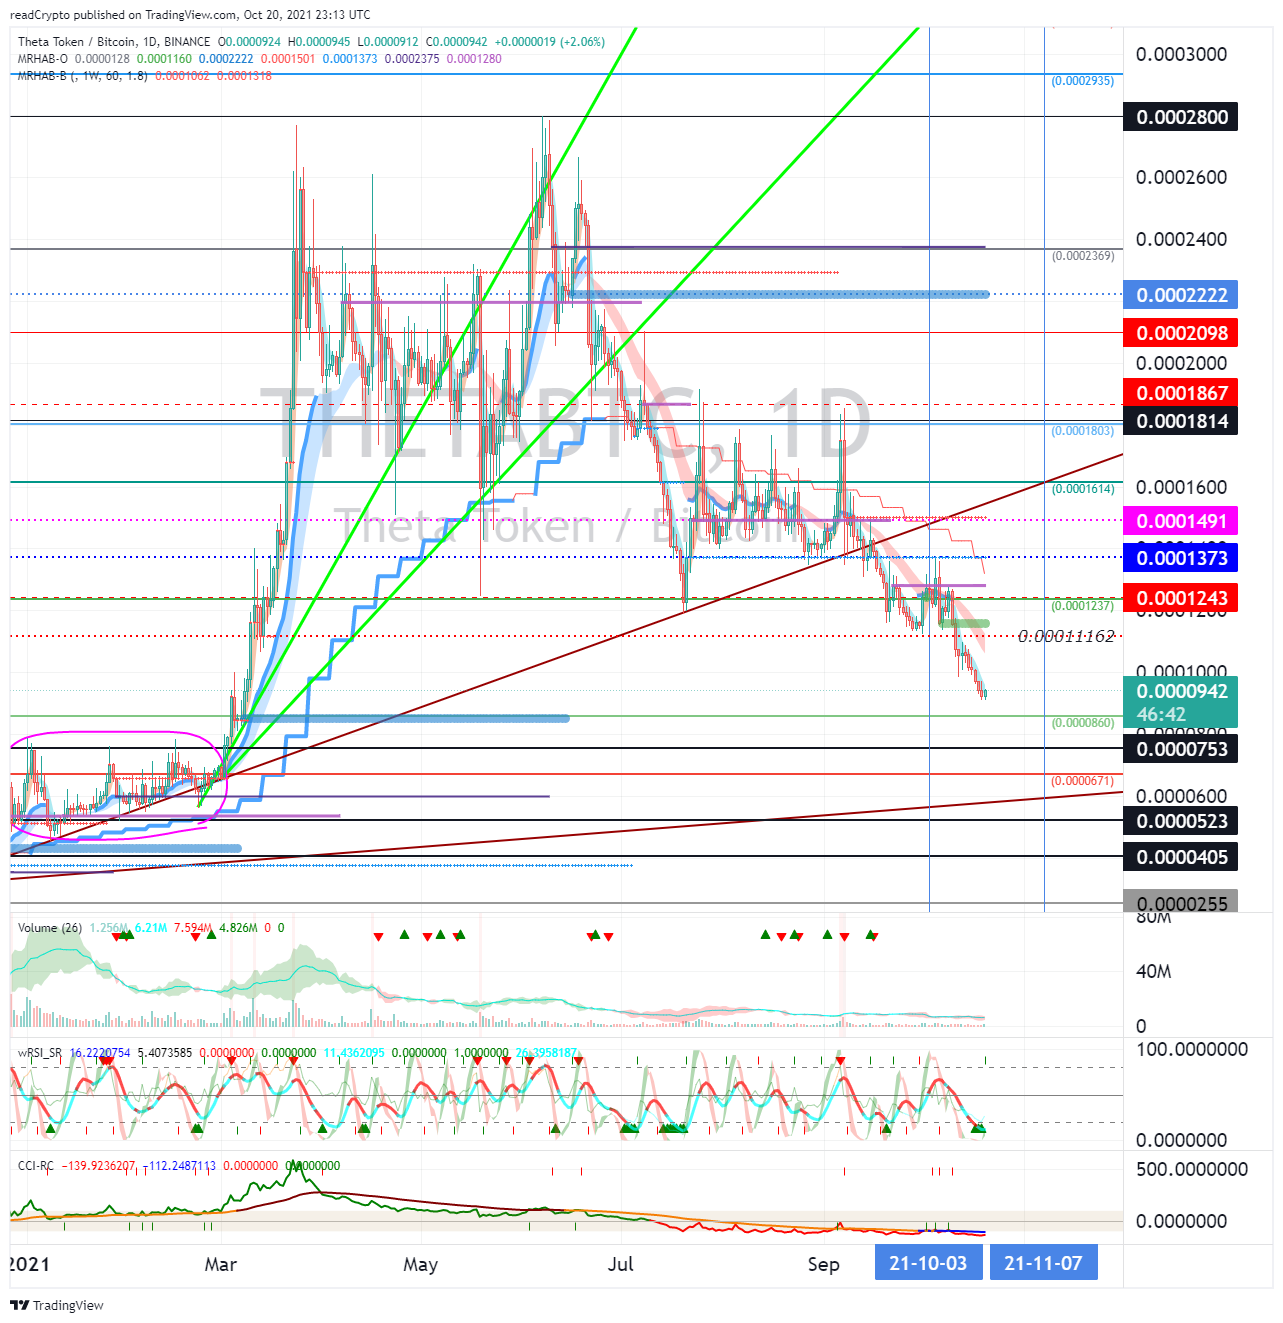Select the 0.0002222 blue price label
Image resolution: width=1283 pixels, height=1323 pixels.
(1181, 295)
